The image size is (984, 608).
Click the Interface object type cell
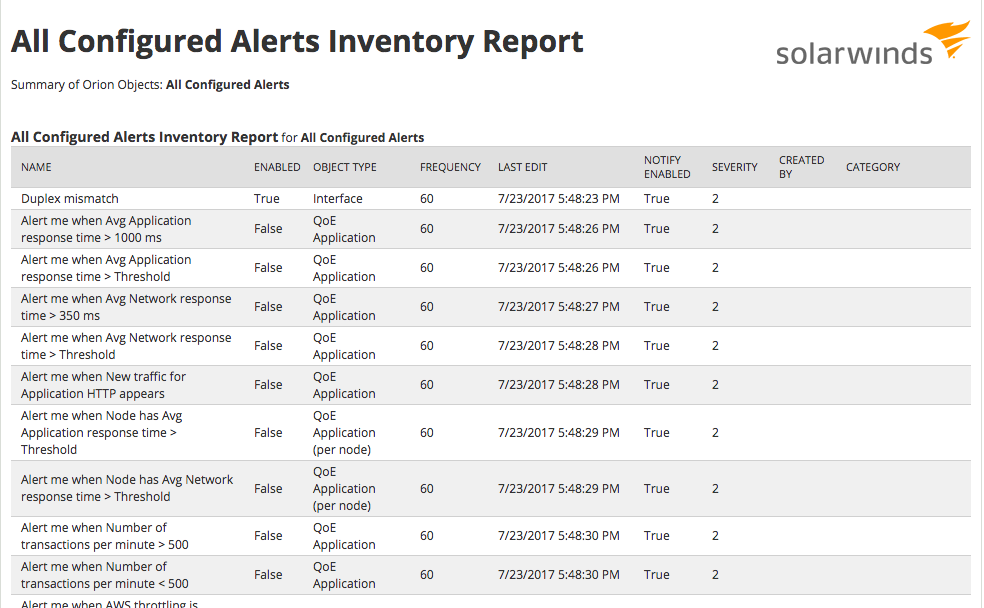[x=337, y=199]
